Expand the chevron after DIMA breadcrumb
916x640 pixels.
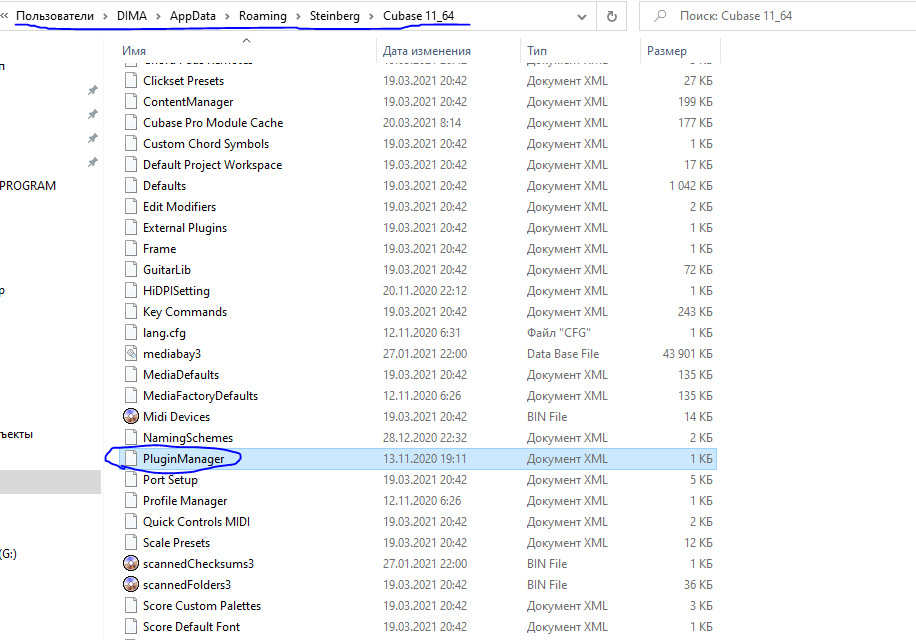[158, 16]
